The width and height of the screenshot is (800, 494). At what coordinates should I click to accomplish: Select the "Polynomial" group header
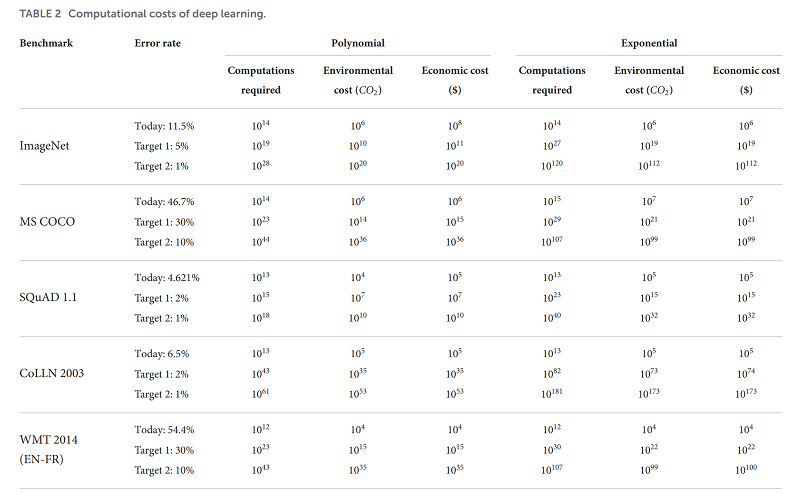pyautogui.click(x=358, y=44)
